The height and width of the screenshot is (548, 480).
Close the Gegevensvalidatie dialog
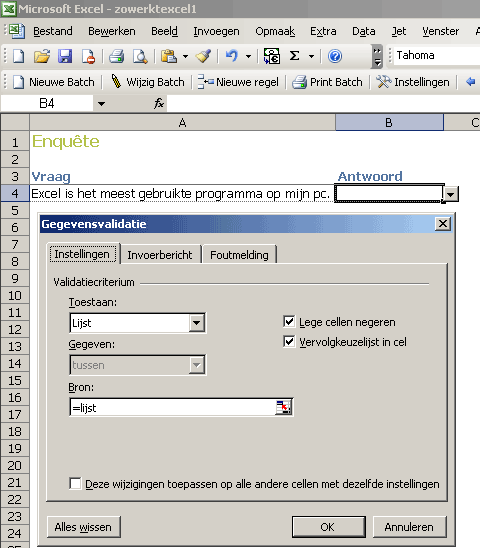pyautogui.click(x=443, y=224)
